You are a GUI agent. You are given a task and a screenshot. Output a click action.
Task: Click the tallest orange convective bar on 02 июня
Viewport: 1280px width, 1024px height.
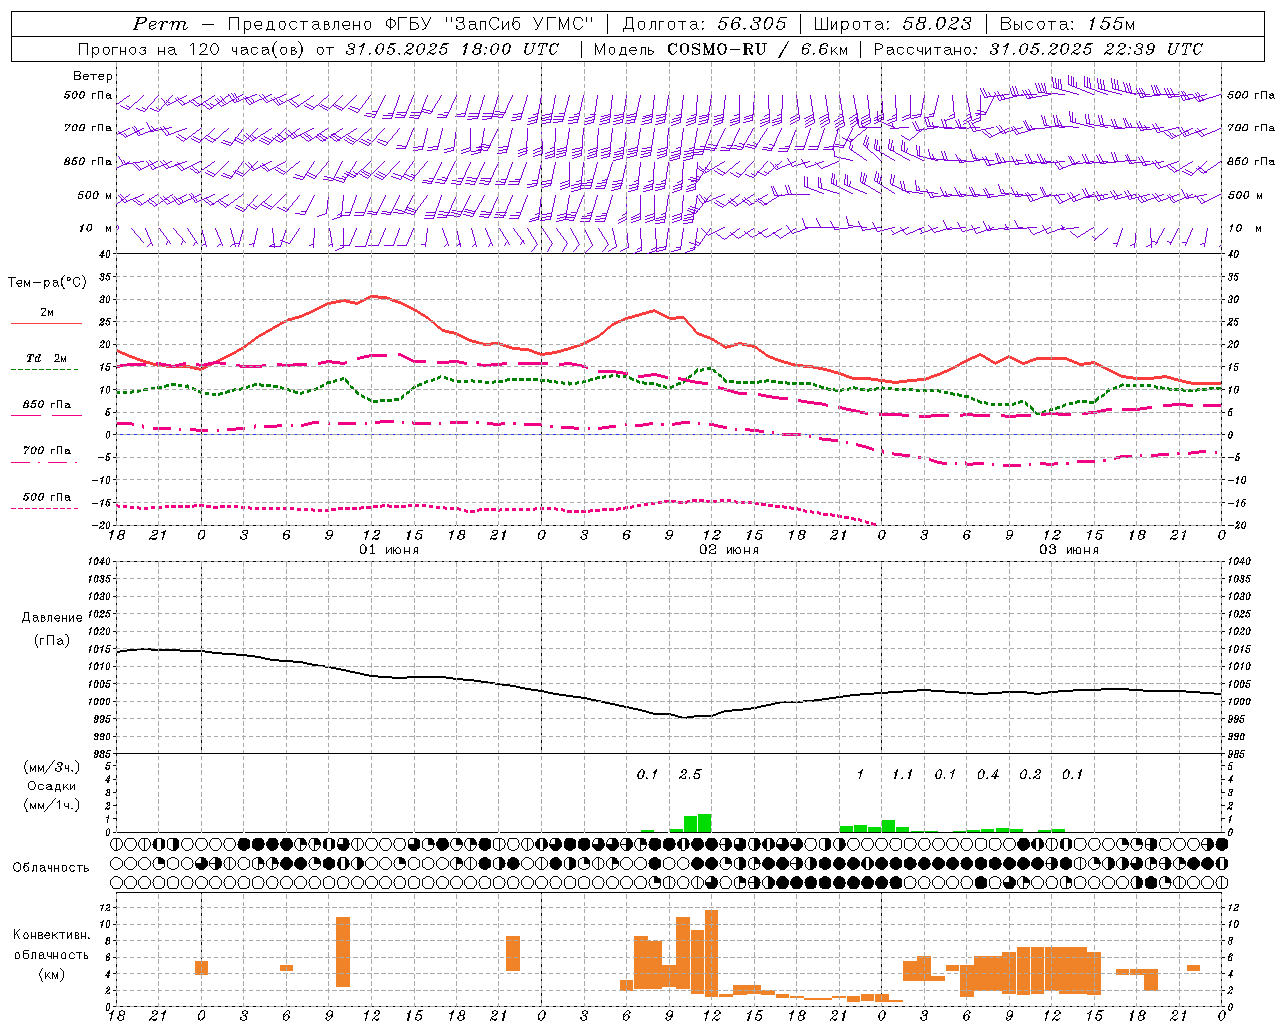[712, 953]
